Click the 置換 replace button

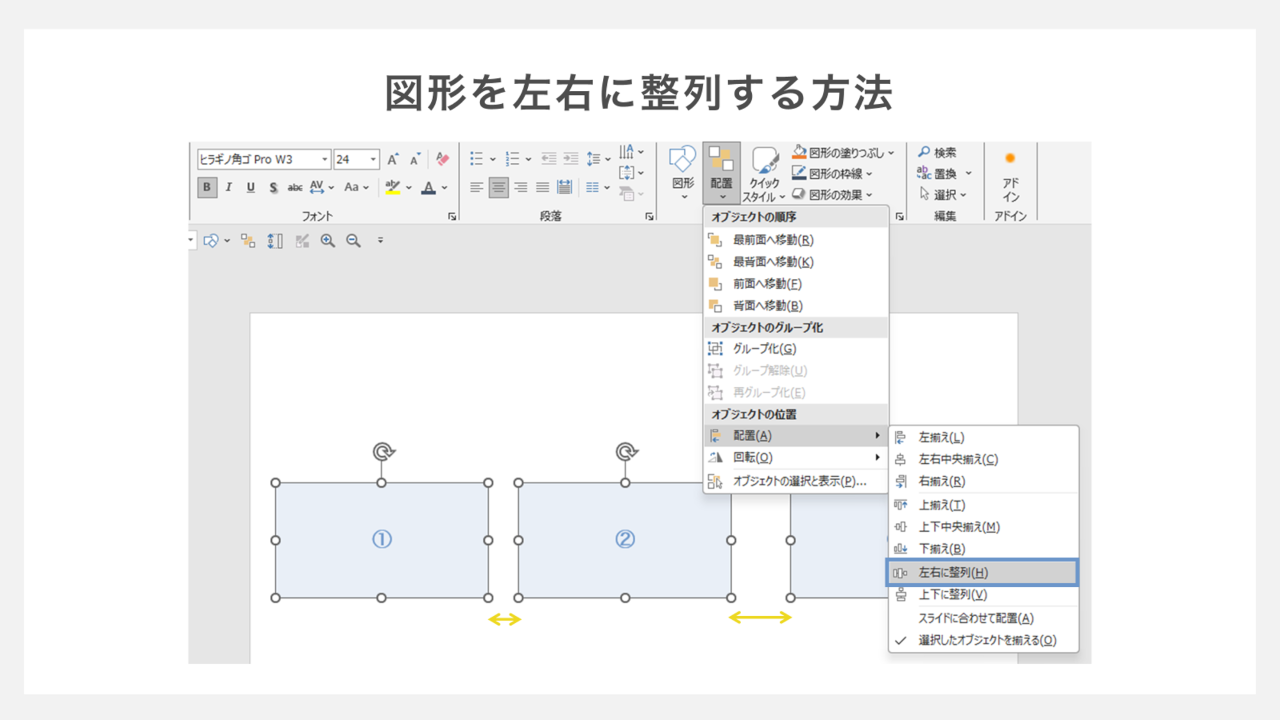click(944, 174)
